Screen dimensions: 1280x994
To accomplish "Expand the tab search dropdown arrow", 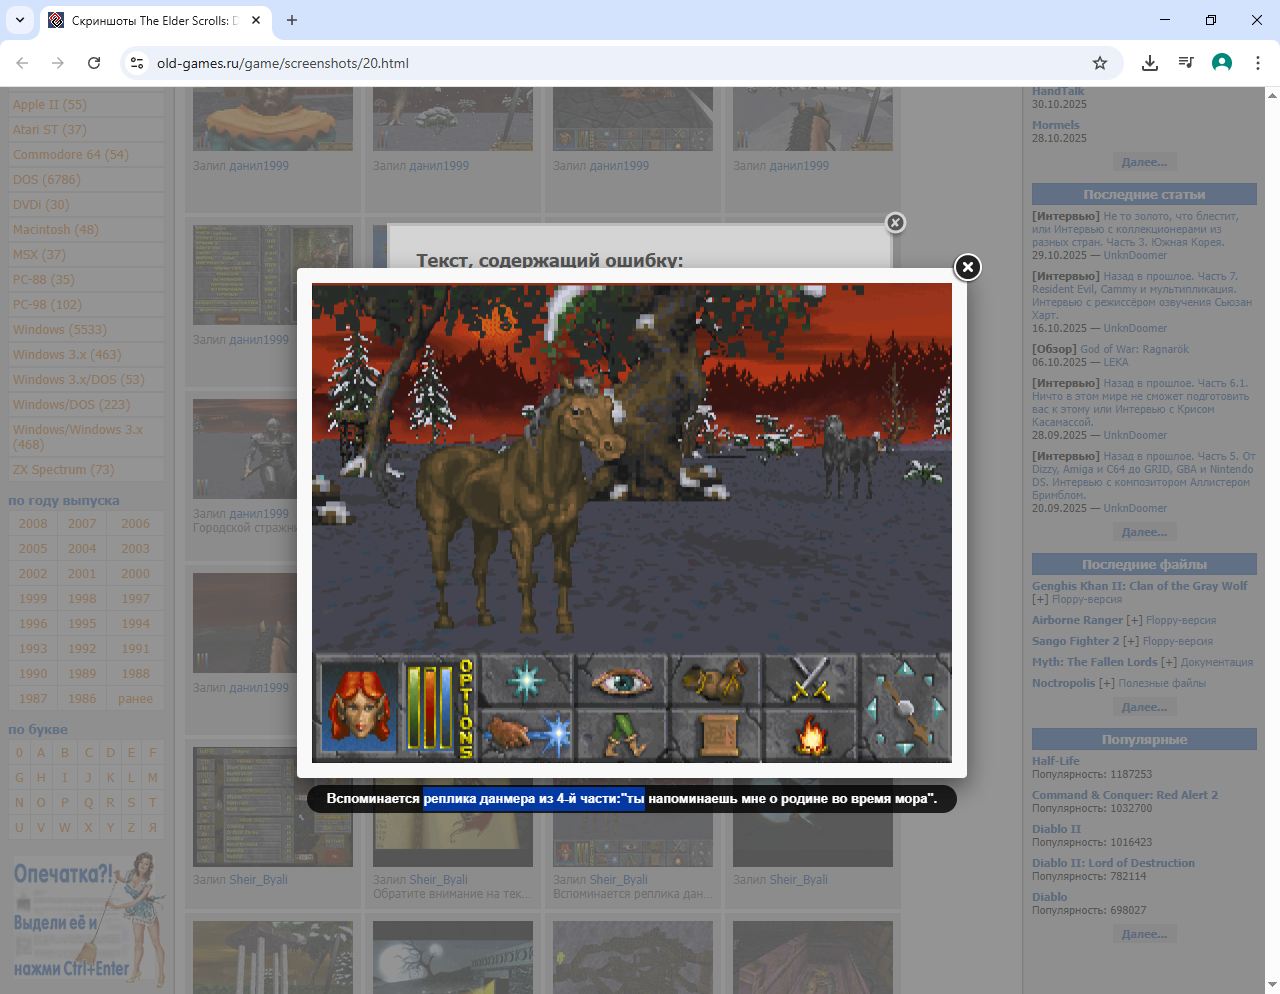I will click(20, 20).
